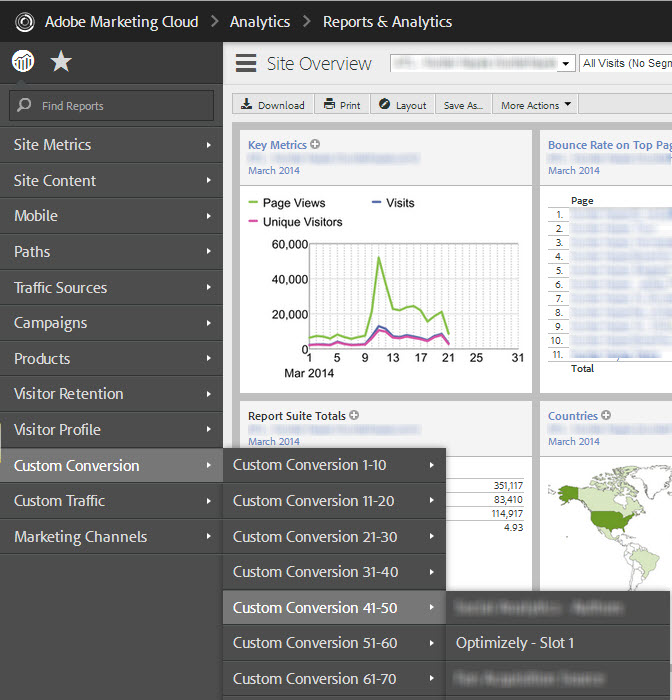Type-in field: click Find Reports search box
The height and width of the screenshot is (700, 672).
pyautogui.click(x=112, y=106)
